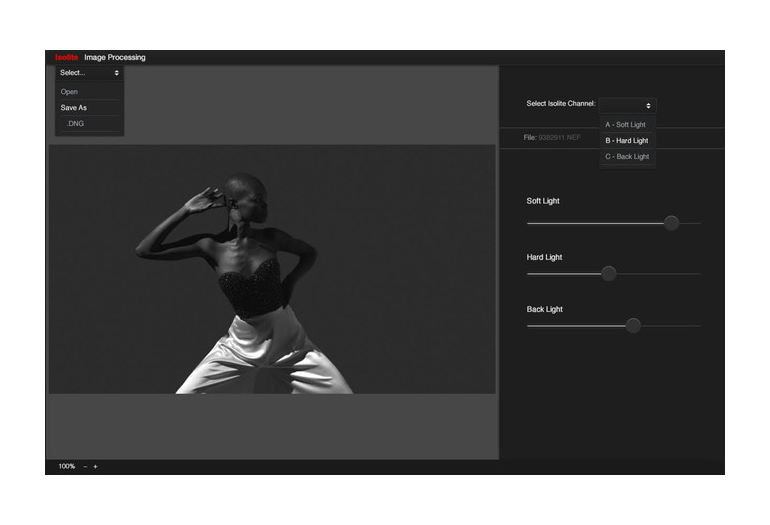Click the file name 9382911.NEF

(559, 137)
